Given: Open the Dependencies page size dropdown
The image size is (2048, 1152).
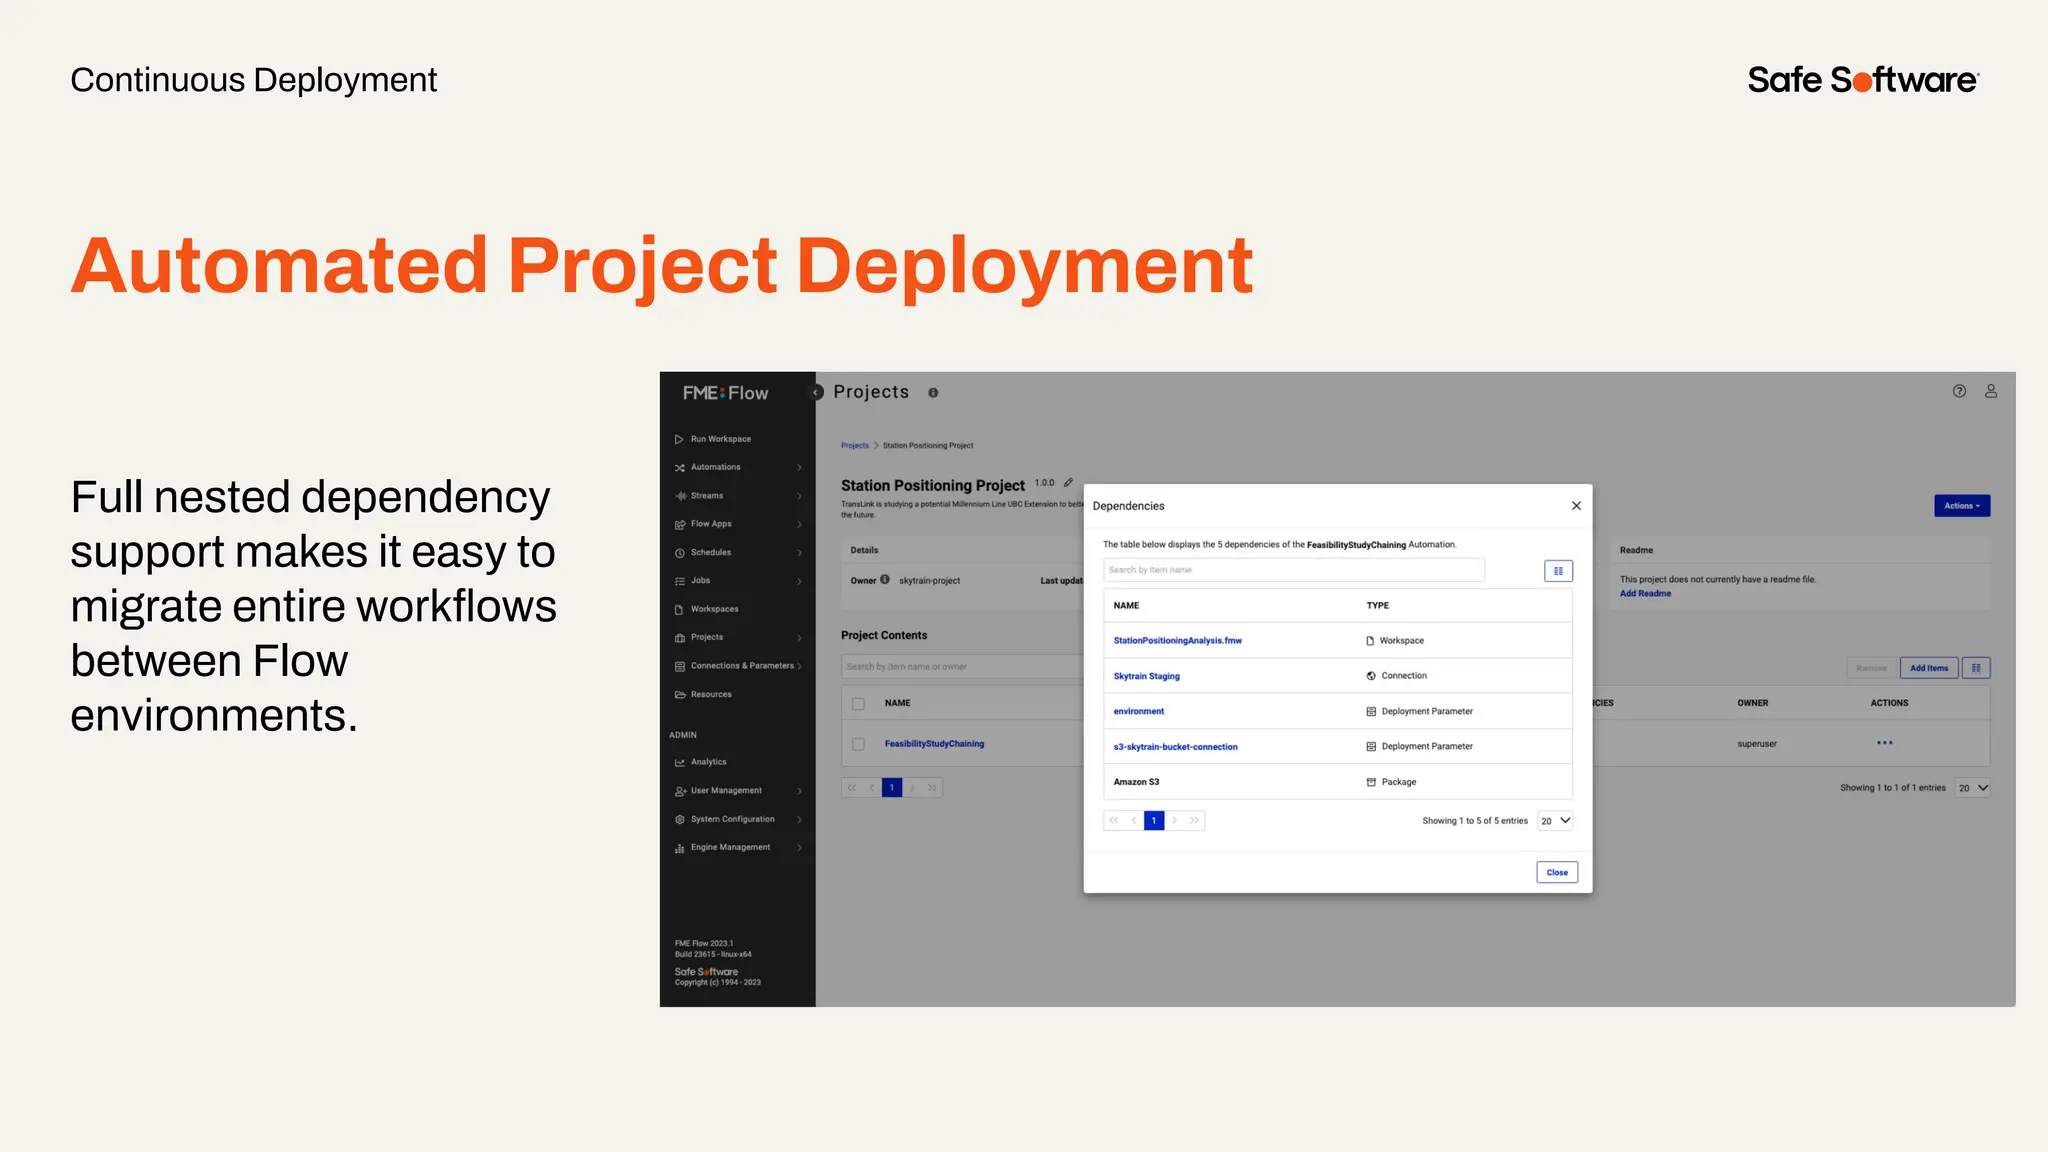Looking at the screenshot, I should click(x=1555, y=821).
